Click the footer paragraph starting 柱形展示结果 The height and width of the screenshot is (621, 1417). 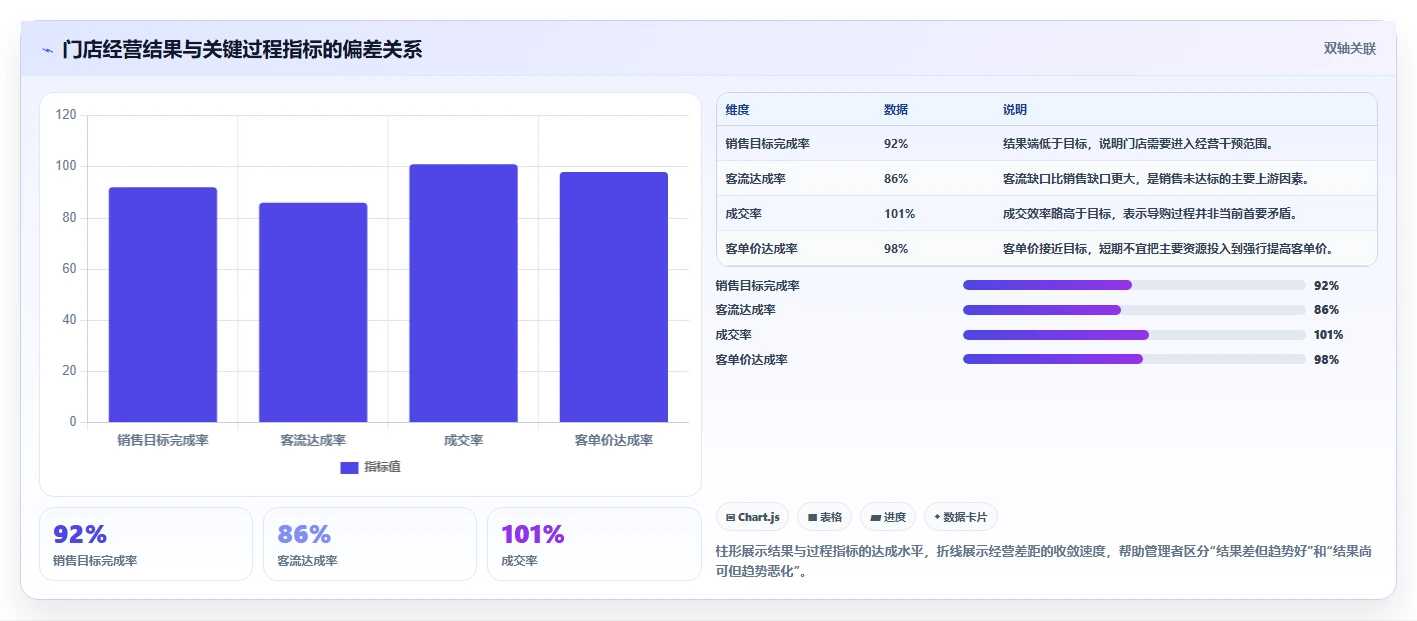click(1043, 561)
